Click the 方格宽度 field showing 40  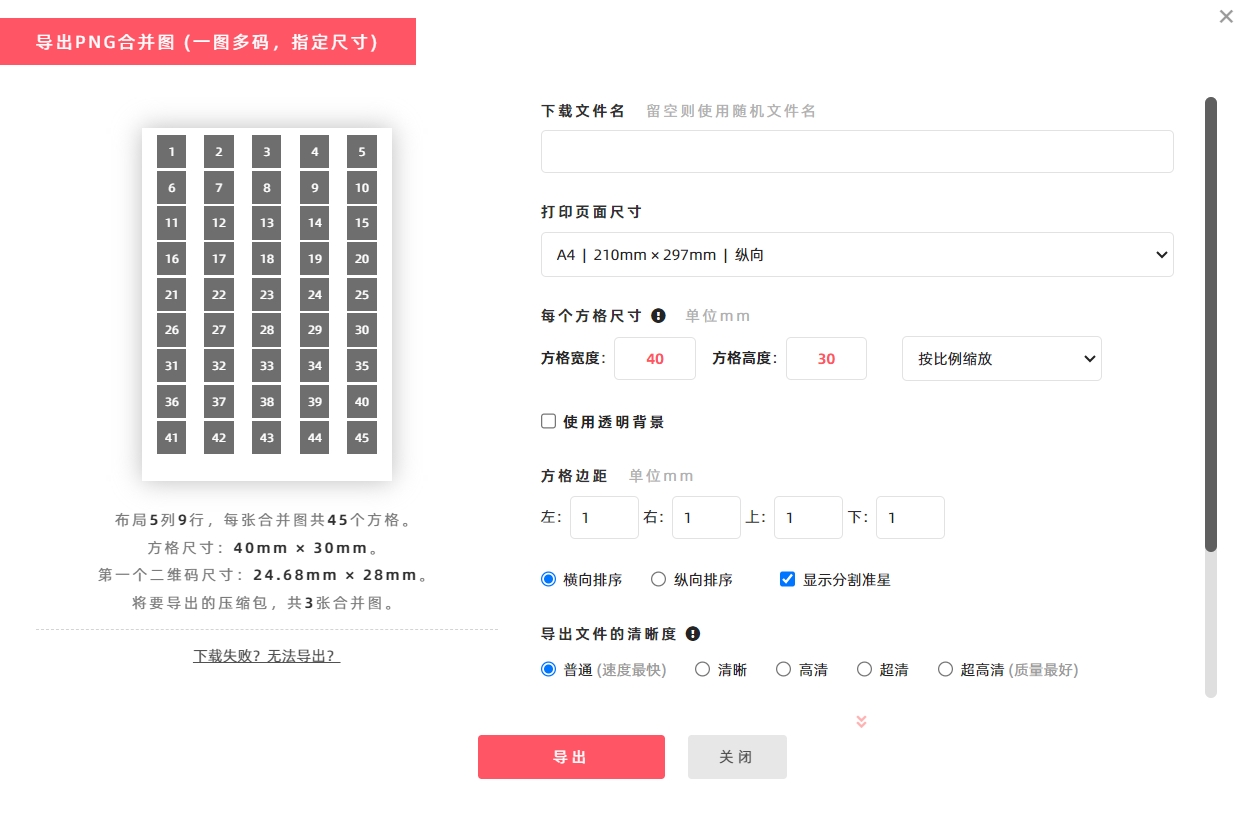[x=655, y=358]
